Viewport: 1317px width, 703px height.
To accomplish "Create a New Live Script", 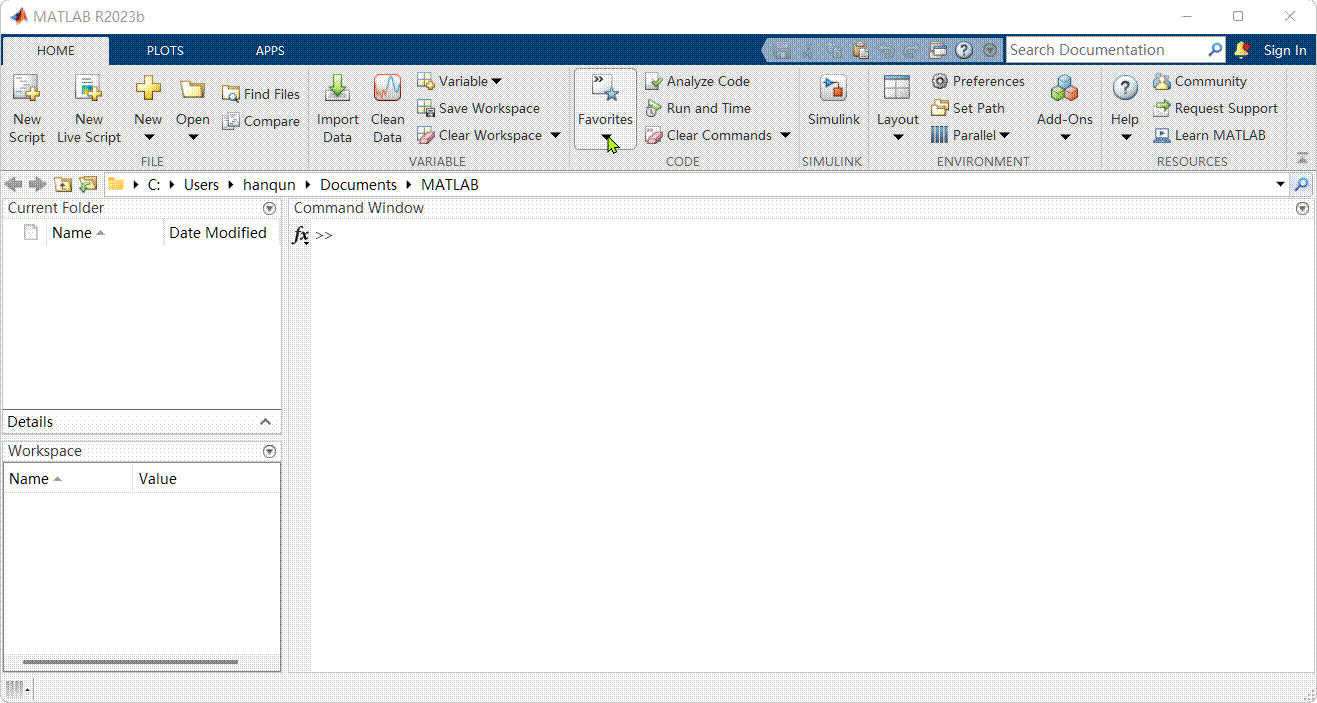I will click(x=89, y=109).
